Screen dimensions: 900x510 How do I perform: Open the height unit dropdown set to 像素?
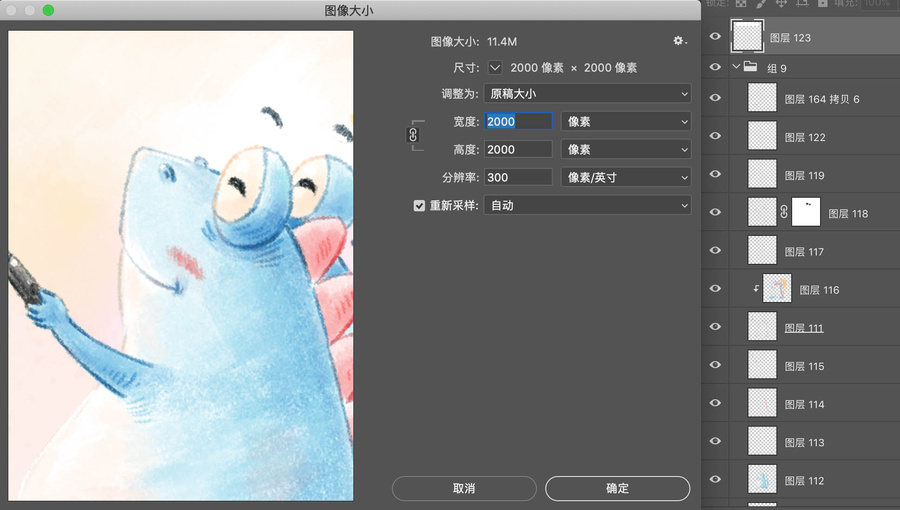[x=626, y=149]
